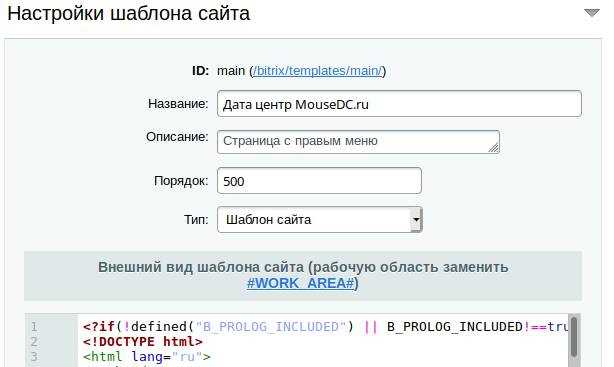Image resolution: width=614 pixels, height=367 pixels.
Task: Click the ID: label
Action: [x=200, y=71]
